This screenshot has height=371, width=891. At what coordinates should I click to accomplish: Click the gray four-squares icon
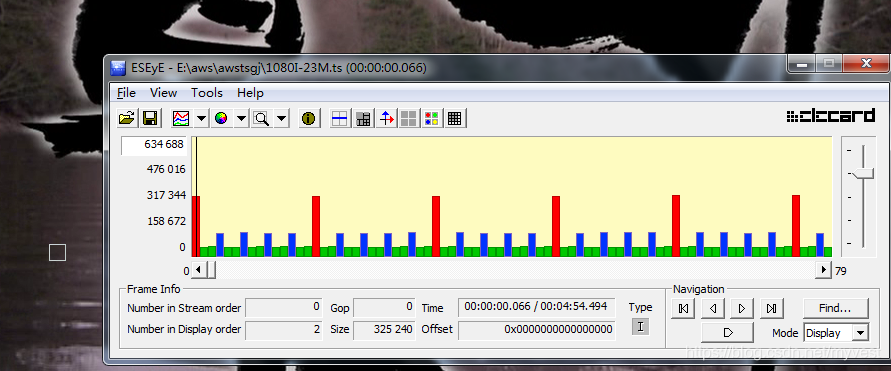[x=409, y=118]
